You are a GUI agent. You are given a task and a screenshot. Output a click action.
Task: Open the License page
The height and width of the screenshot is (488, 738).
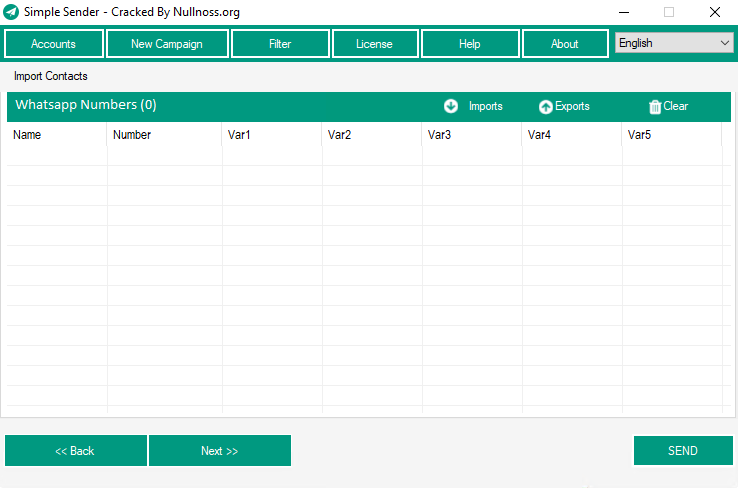pos(374,44)
